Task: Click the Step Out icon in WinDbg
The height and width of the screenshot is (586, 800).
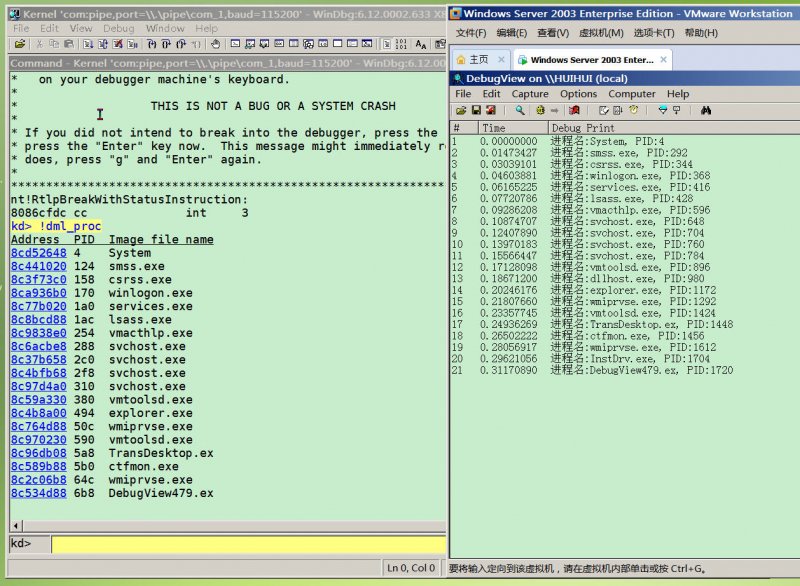Action: [x=181, y=44]
